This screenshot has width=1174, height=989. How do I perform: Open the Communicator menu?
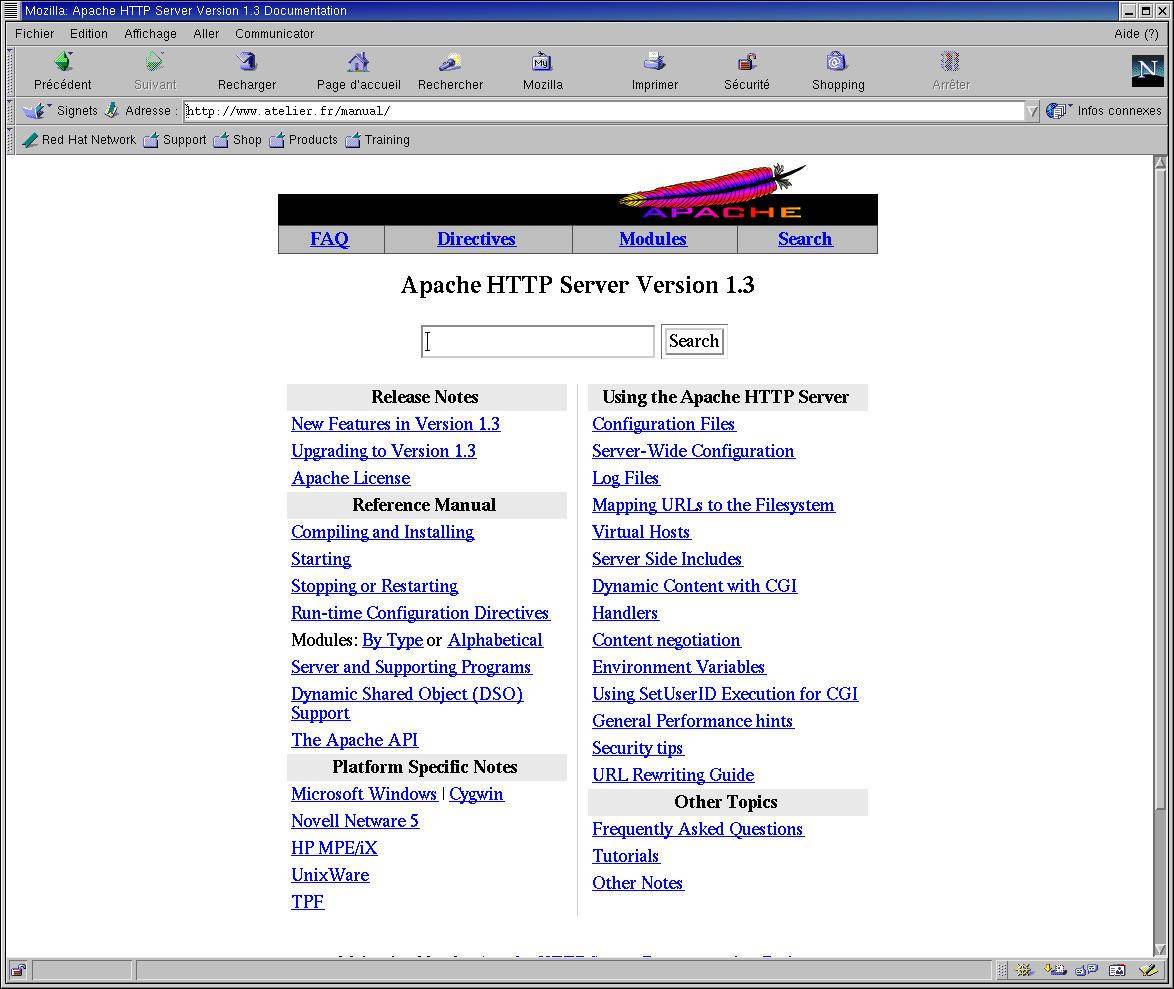click(275, 34)
